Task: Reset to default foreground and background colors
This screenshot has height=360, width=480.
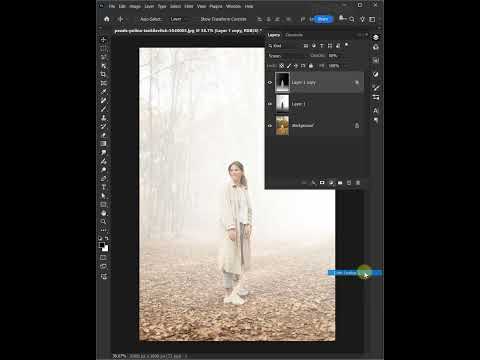Action: coord(100,238)
